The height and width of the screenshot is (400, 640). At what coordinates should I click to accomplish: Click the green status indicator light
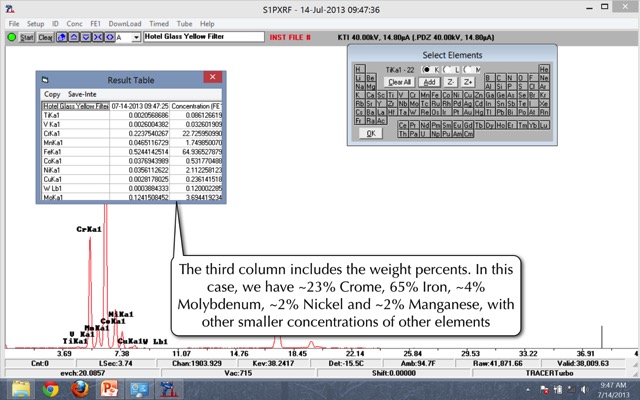coord(11,37)
